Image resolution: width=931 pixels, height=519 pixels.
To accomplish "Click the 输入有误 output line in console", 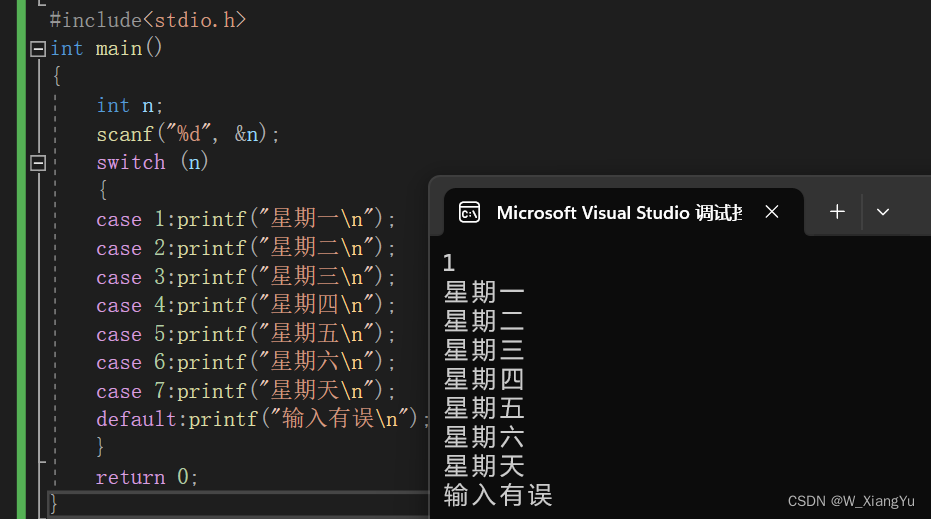I will 498,495.
